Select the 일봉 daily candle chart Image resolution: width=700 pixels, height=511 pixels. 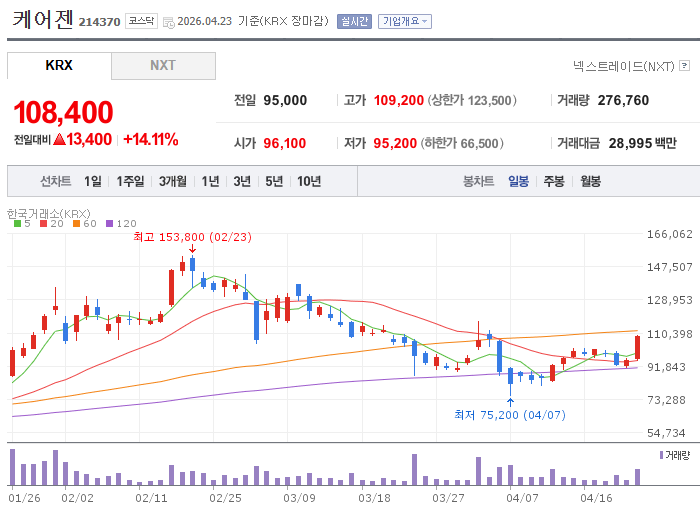coord(518,181)
